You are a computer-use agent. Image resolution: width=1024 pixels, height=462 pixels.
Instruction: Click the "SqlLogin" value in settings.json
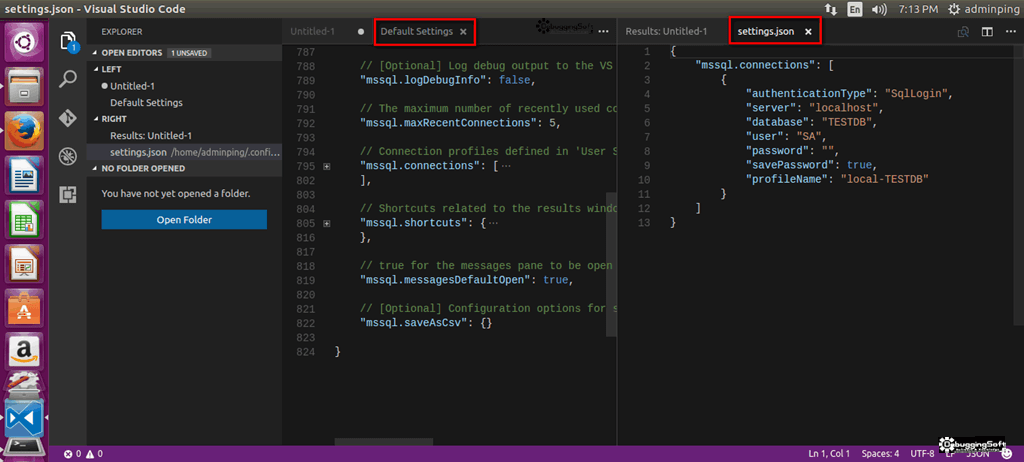point(916,94)
